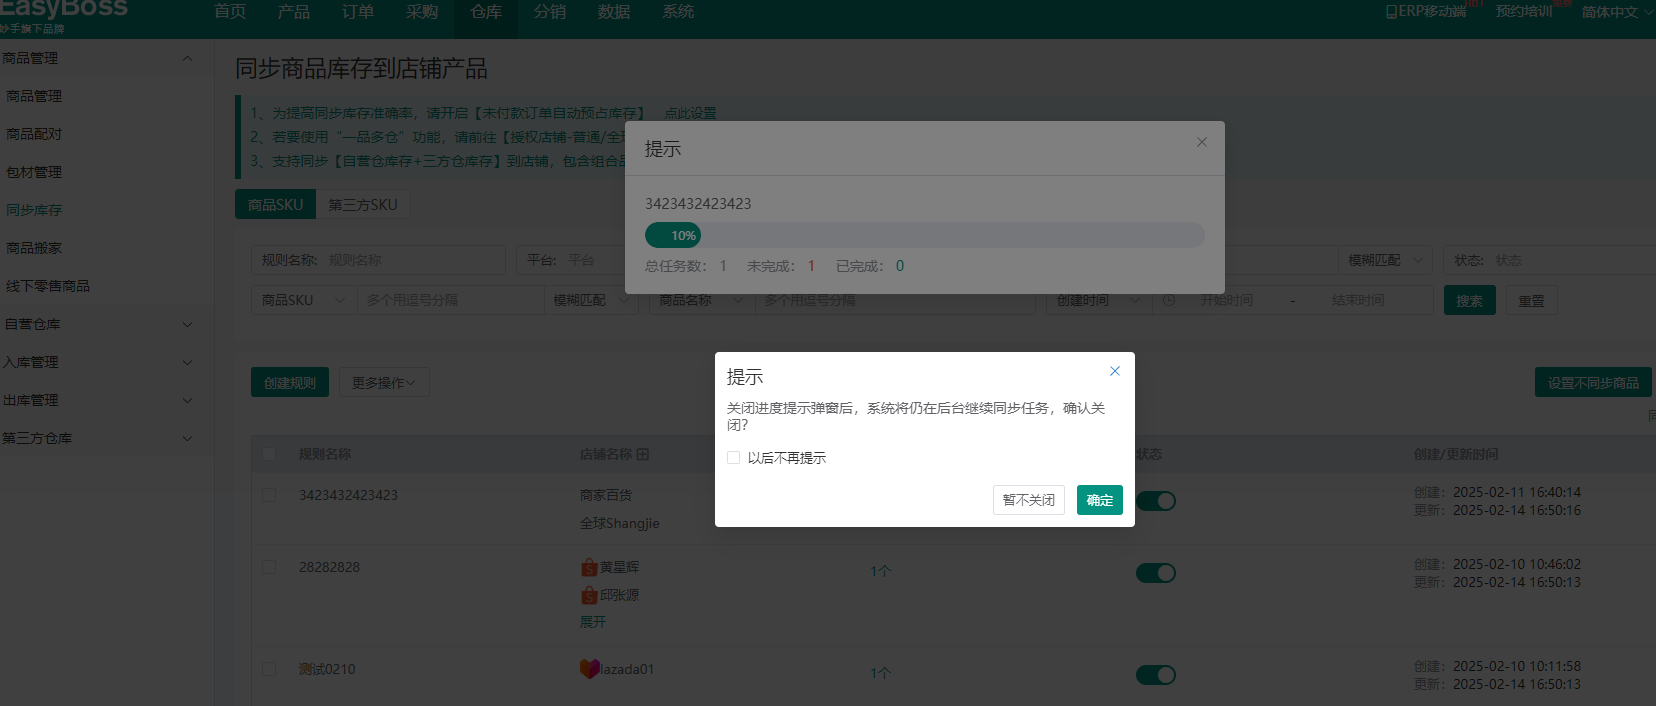Click the 点此设置 link in notice
Screen dimensions: 1656x706
pos(690,113)
